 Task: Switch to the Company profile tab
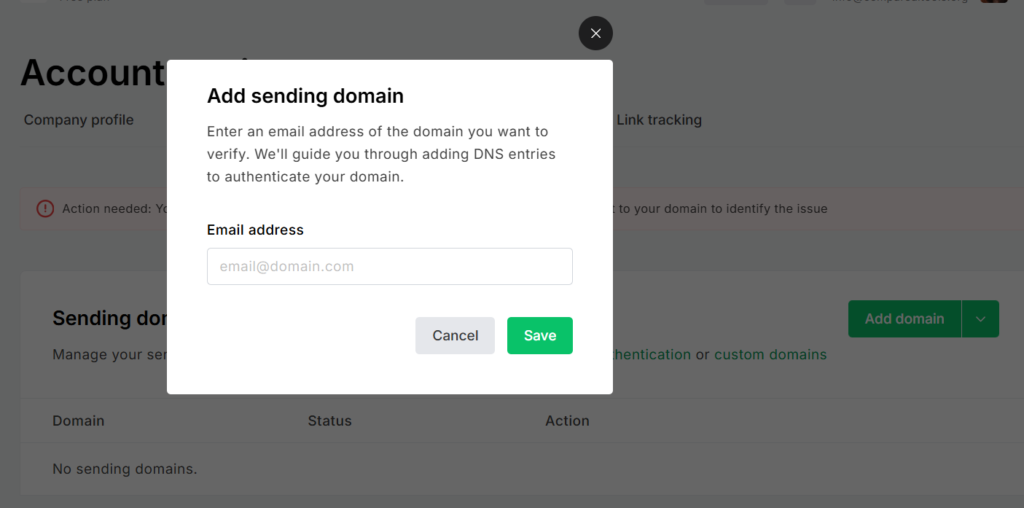point(79,120)
